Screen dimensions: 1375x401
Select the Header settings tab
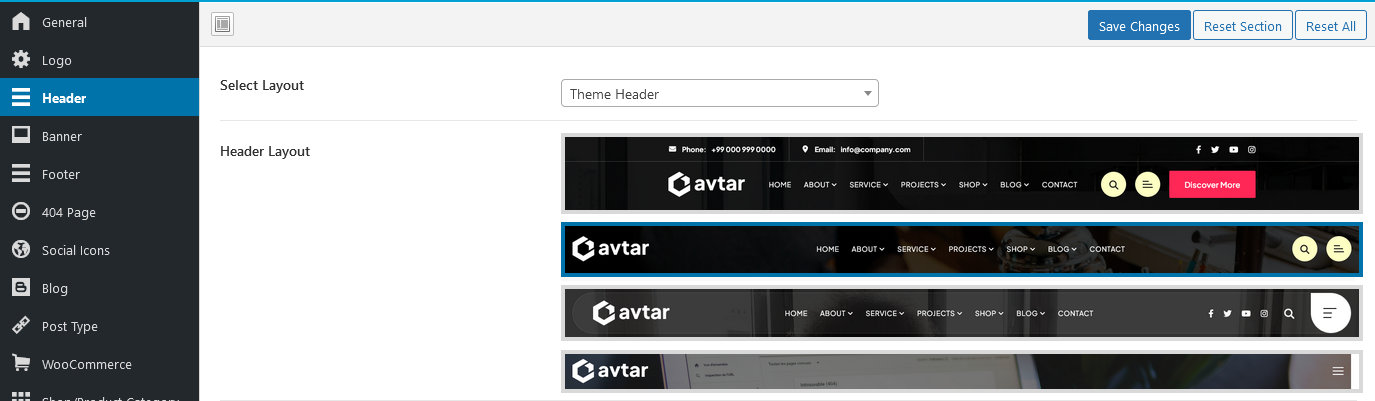click(x=100, y=98)
